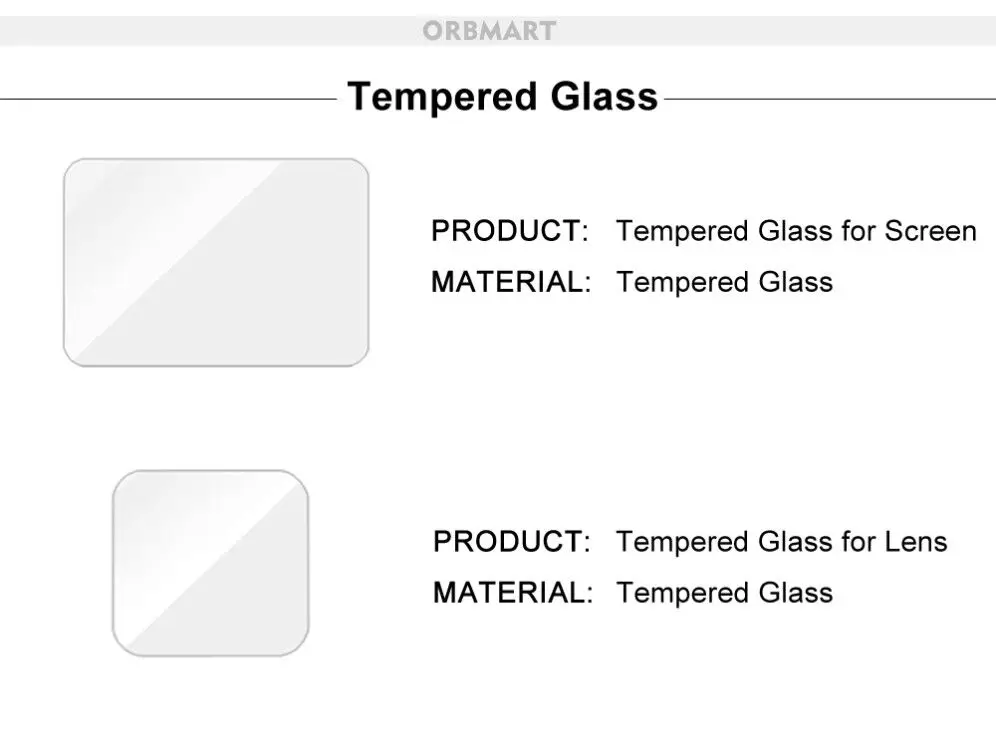Screen dimensions: 996x750
Task: Select the Tempered Glass heading
Action: click(502, 97)
